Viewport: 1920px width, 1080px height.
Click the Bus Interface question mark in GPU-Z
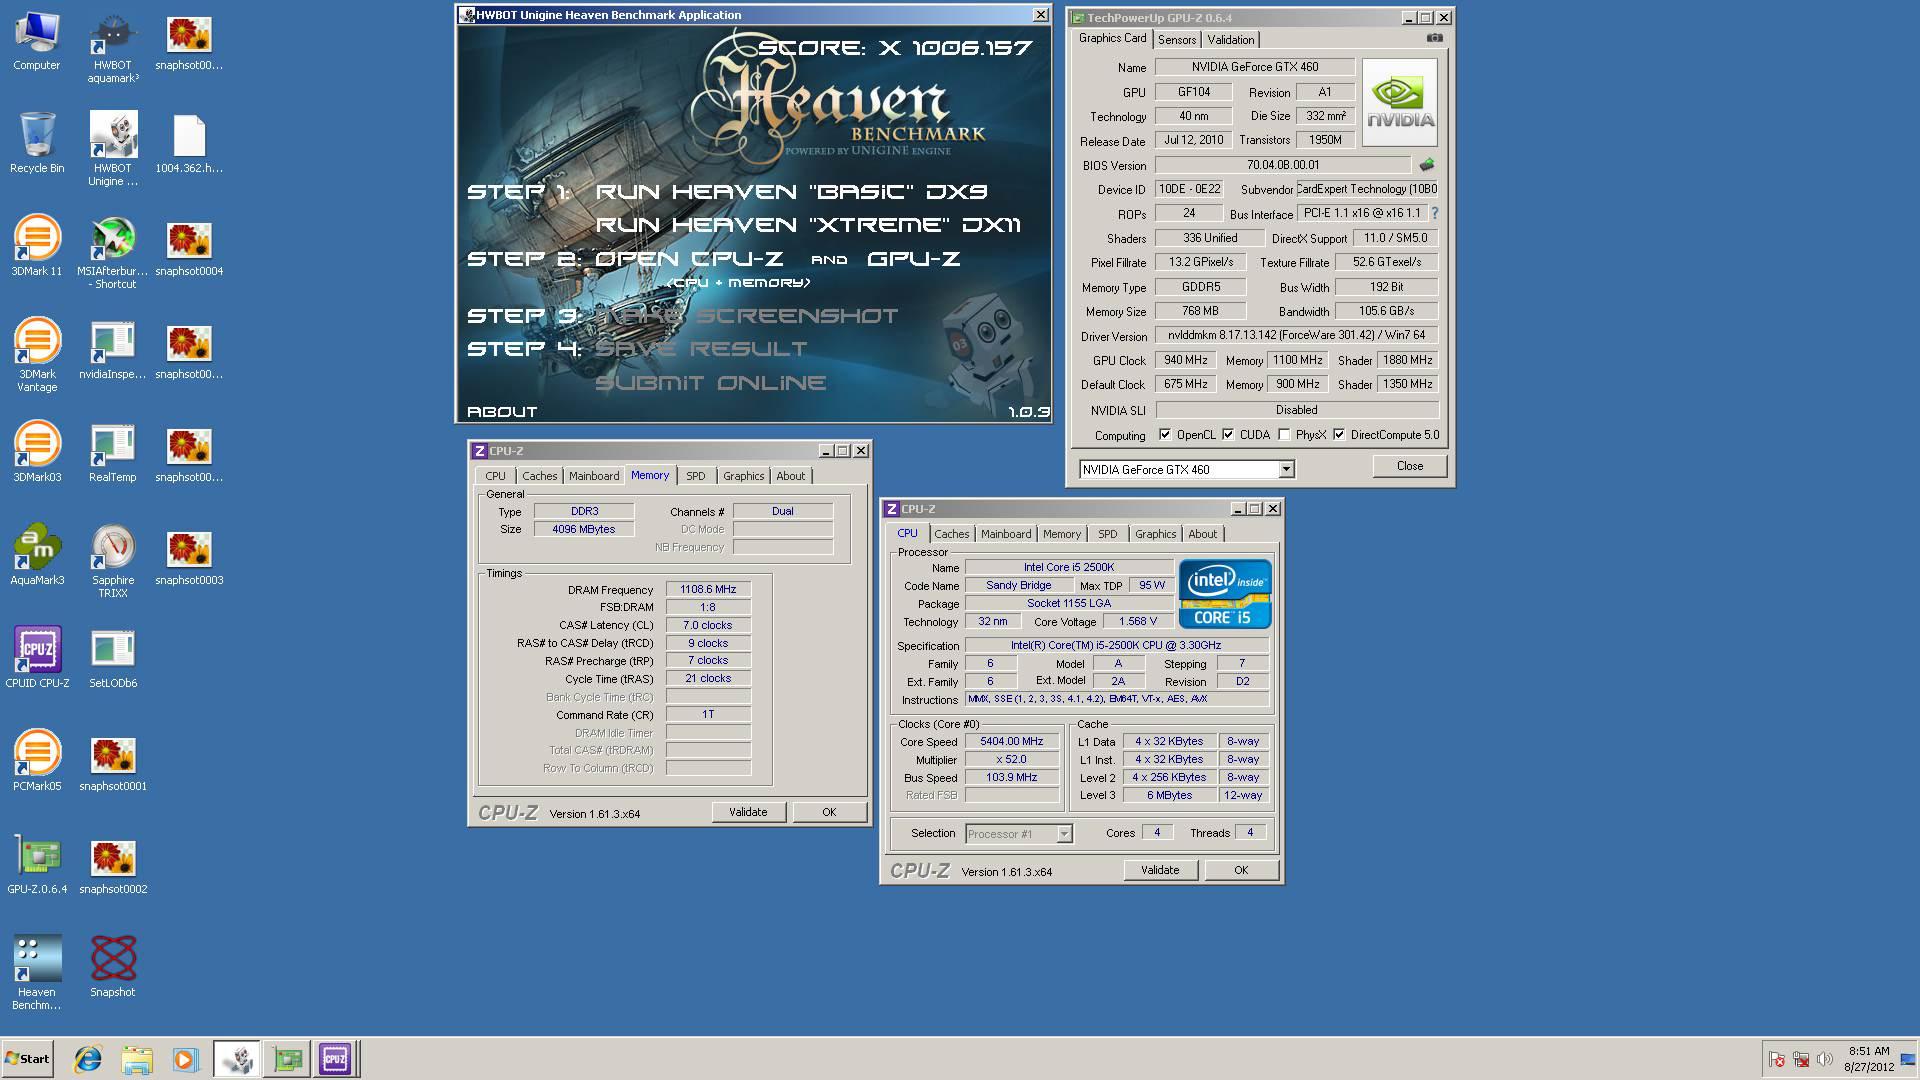pyautogui.click(x=1435, y=213)
